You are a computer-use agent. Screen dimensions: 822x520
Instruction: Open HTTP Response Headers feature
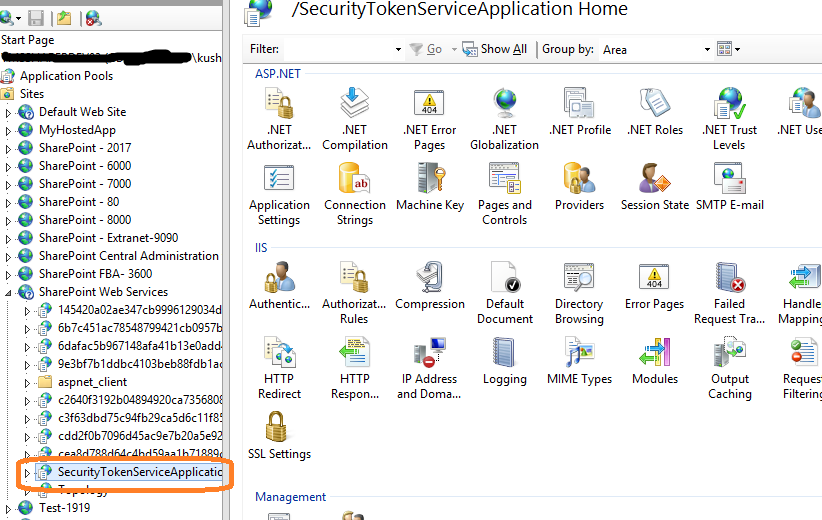355,368
